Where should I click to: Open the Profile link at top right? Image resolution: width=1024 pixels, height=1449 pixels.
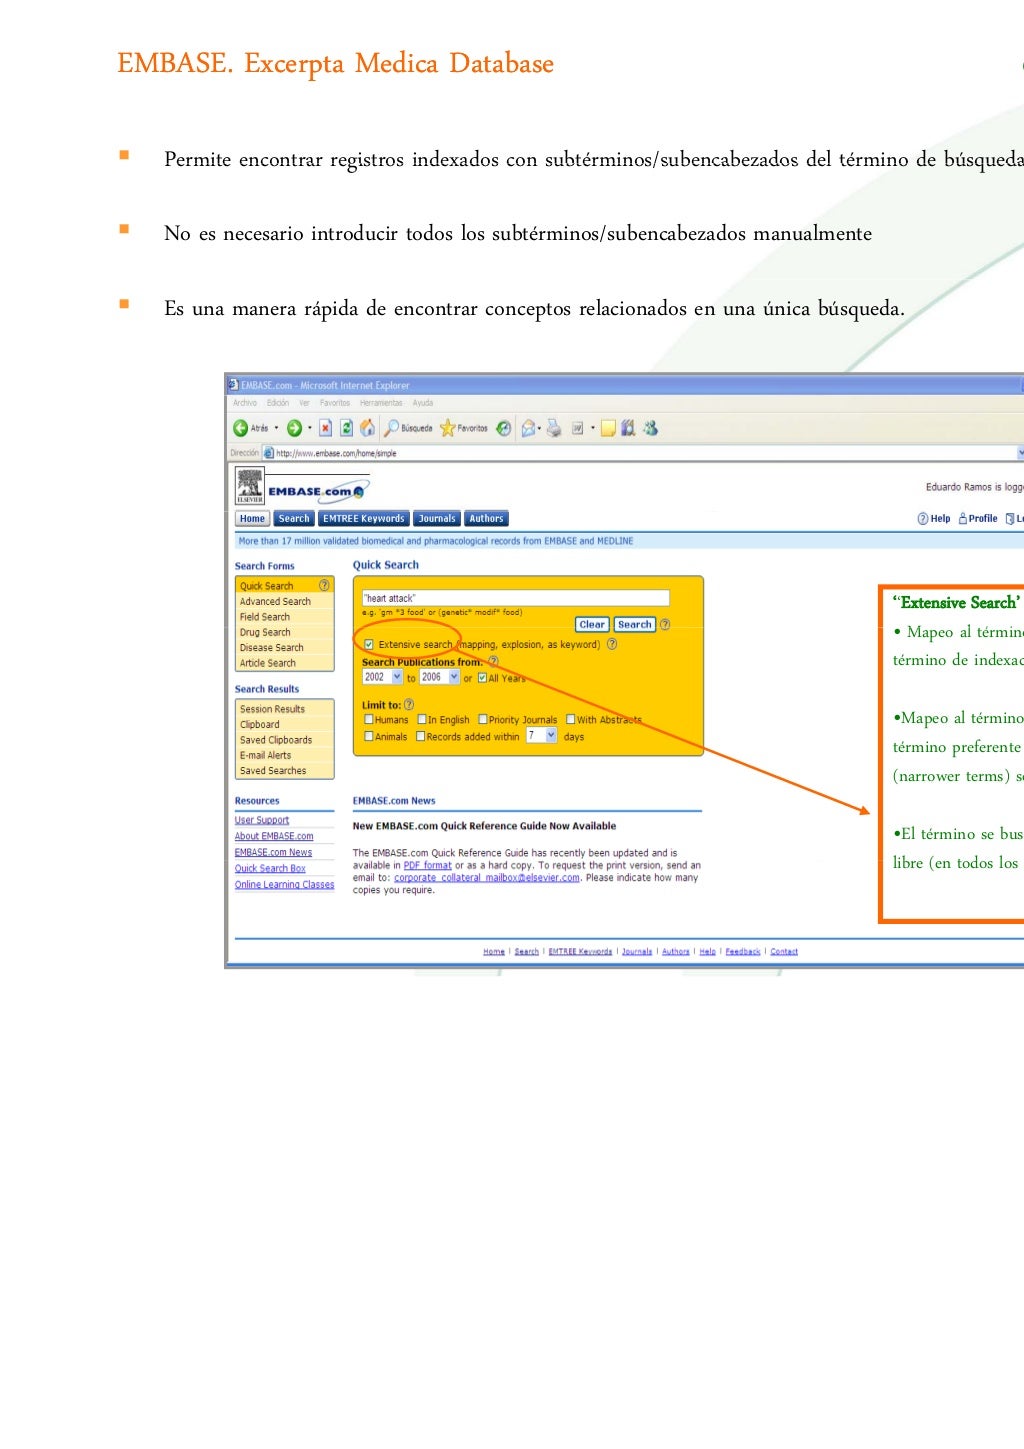click(977, 518)
